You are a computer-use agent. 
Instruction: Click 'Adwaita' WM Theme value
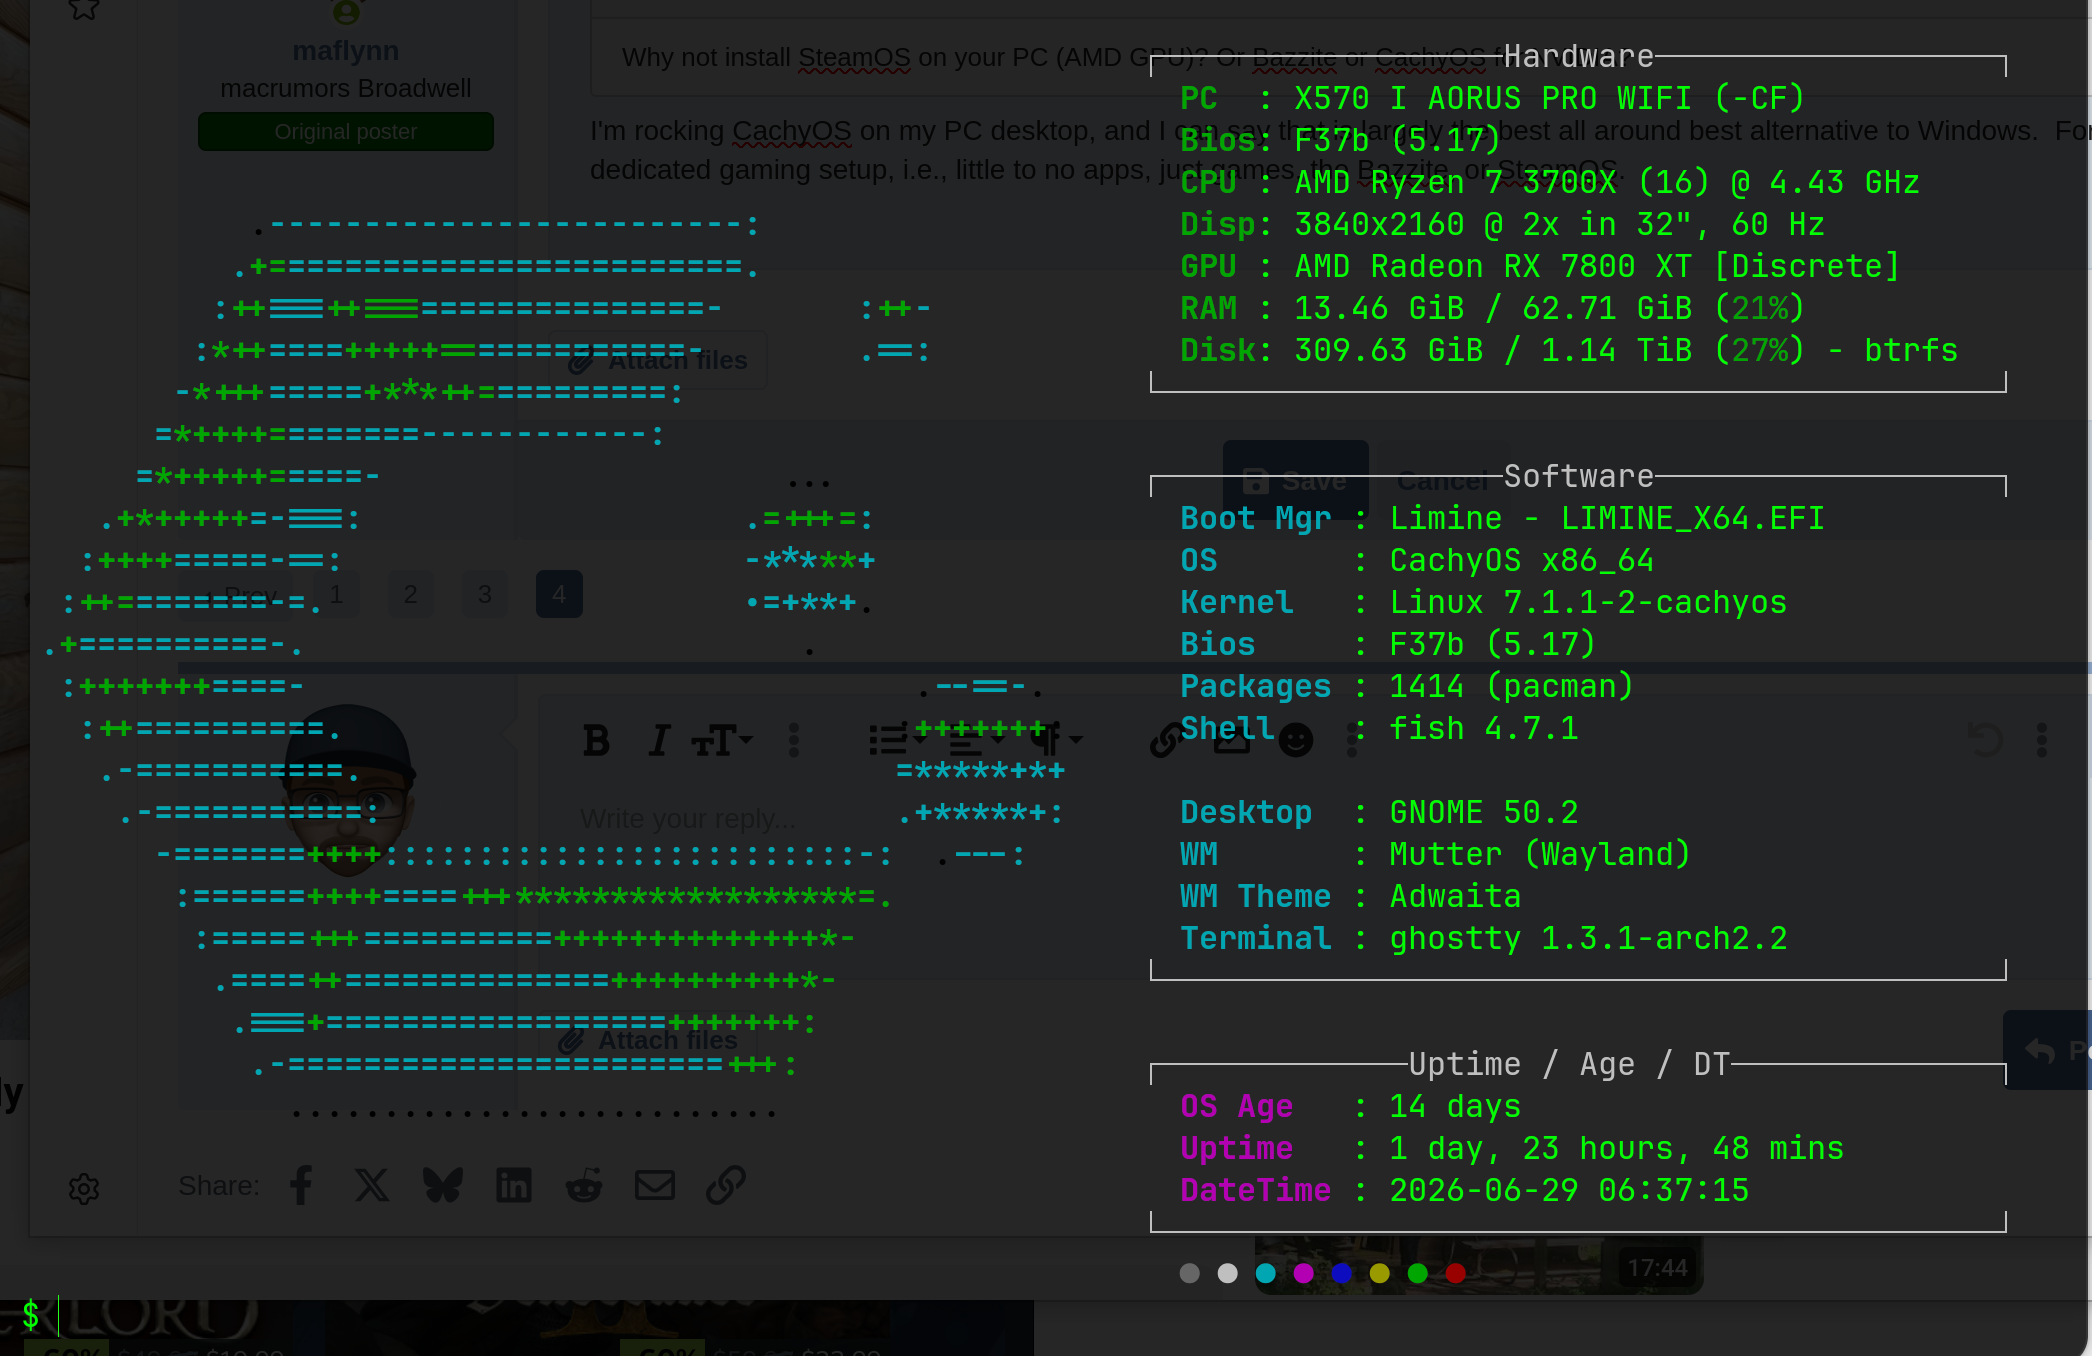click(x=1455, y=897)
